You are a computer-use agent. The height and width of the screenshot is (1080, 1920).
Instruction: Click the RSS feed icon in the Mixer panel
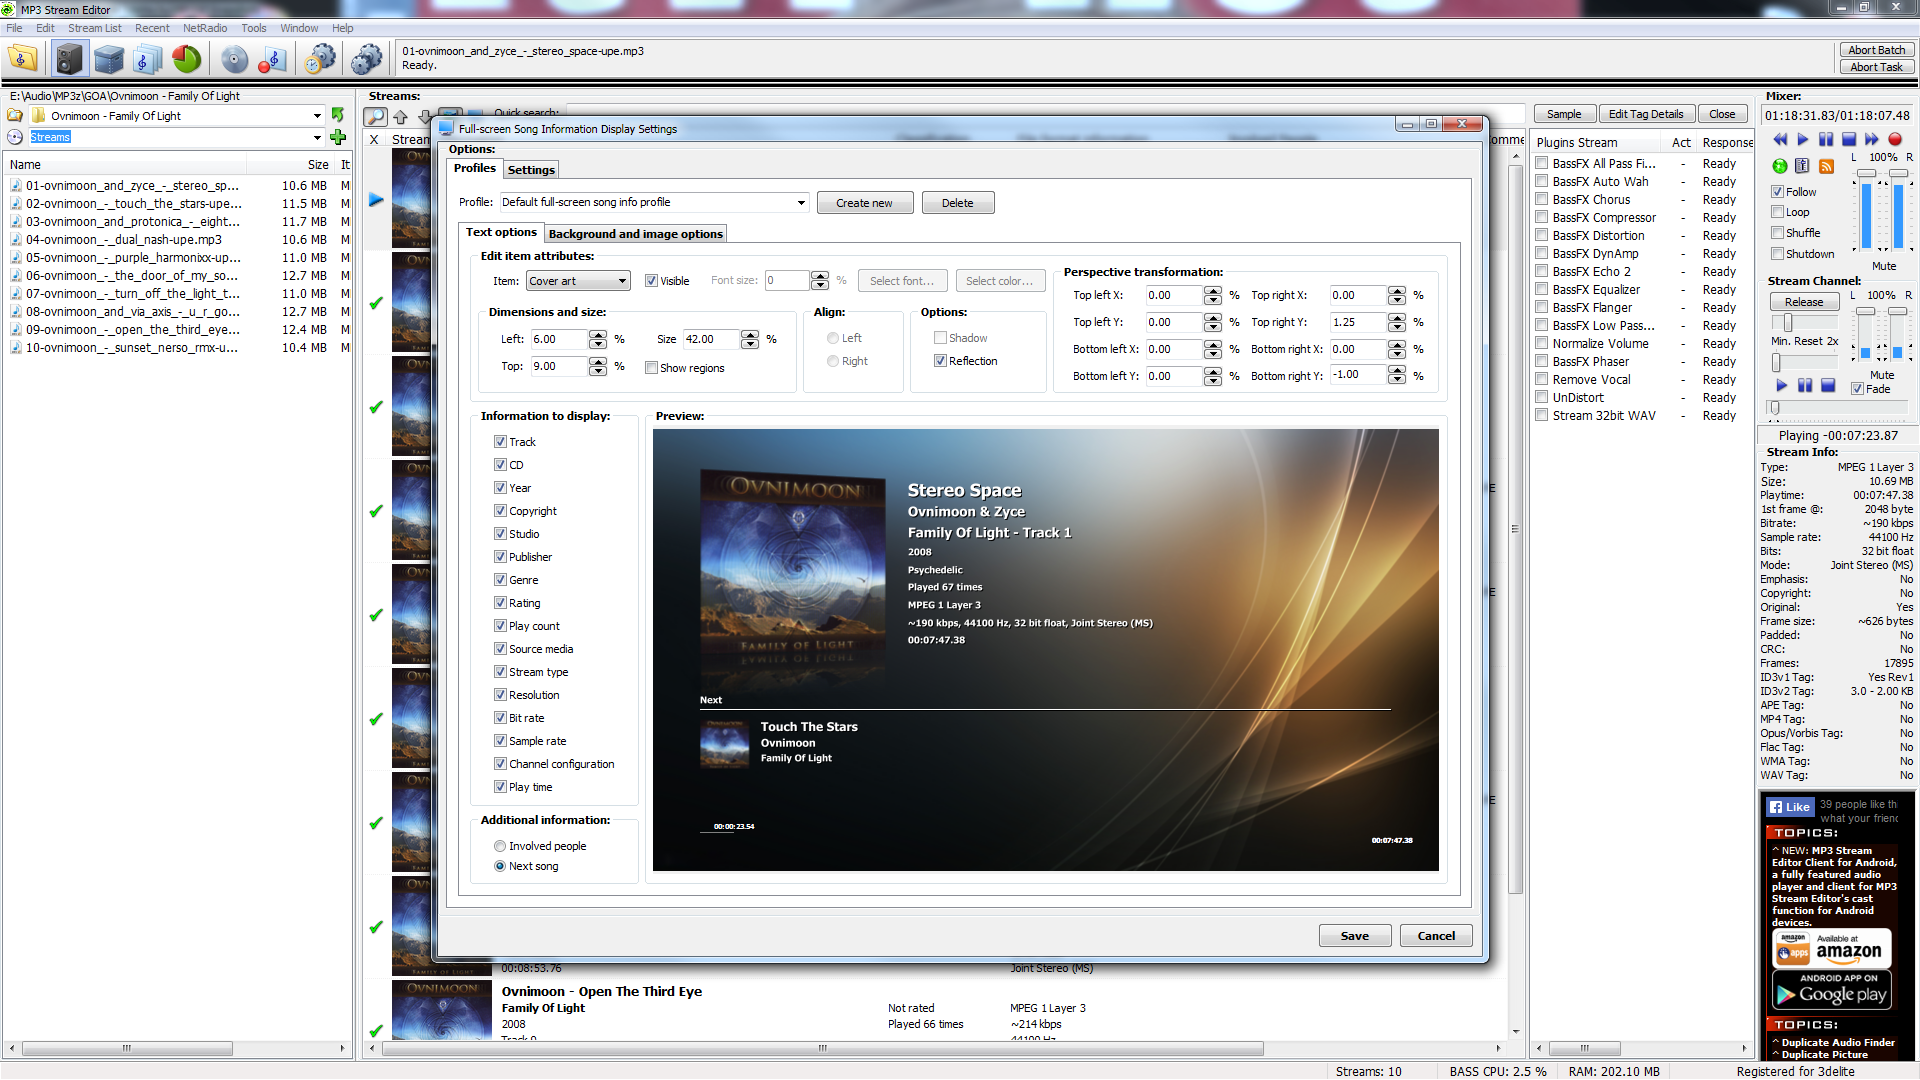coord(1826,166)
